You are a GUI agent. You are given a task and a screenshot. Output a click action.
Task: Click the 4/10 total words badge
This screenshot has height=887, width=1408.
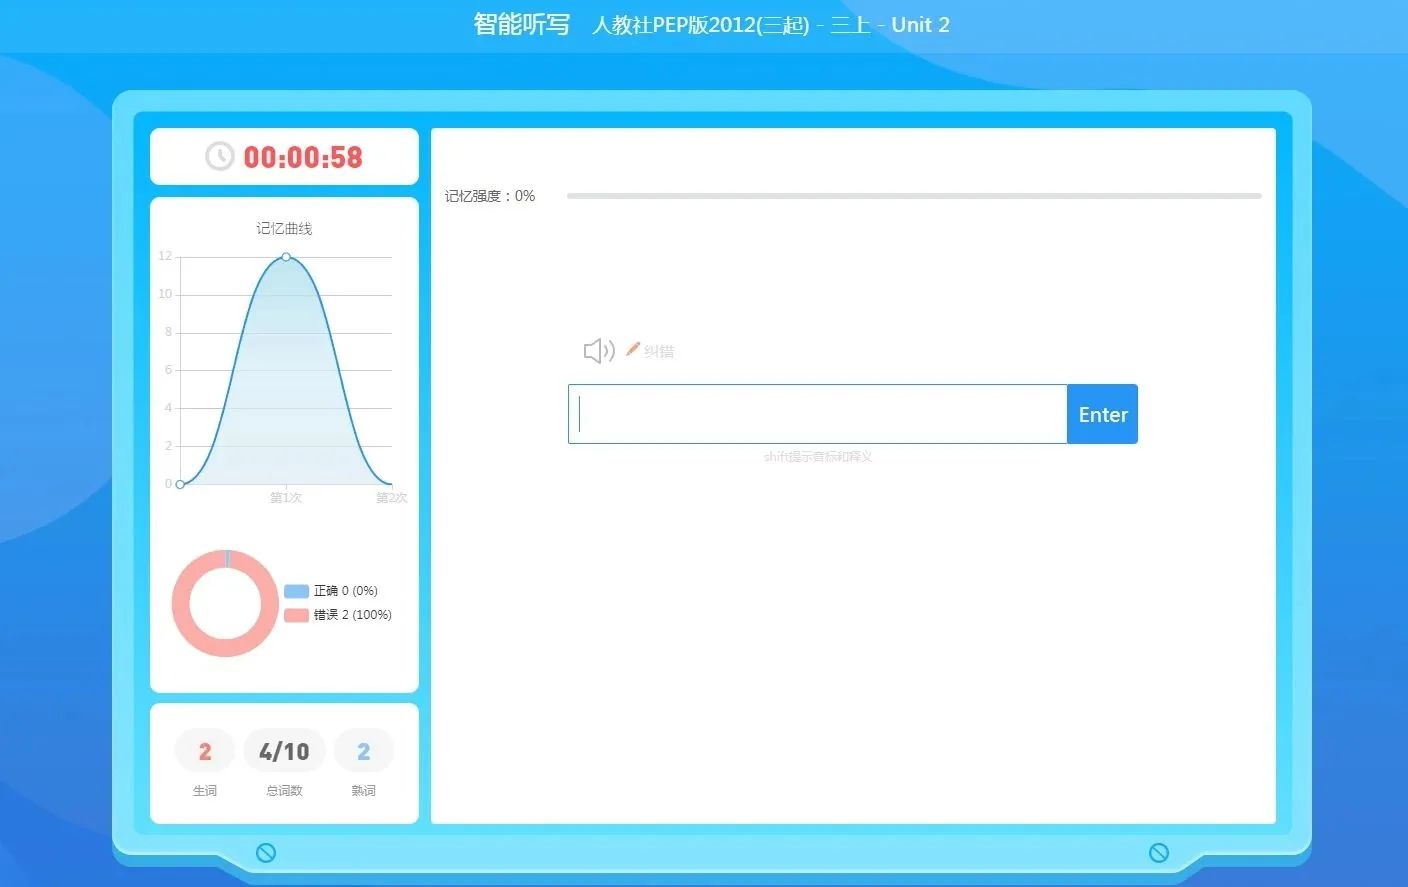click(284, 751)
